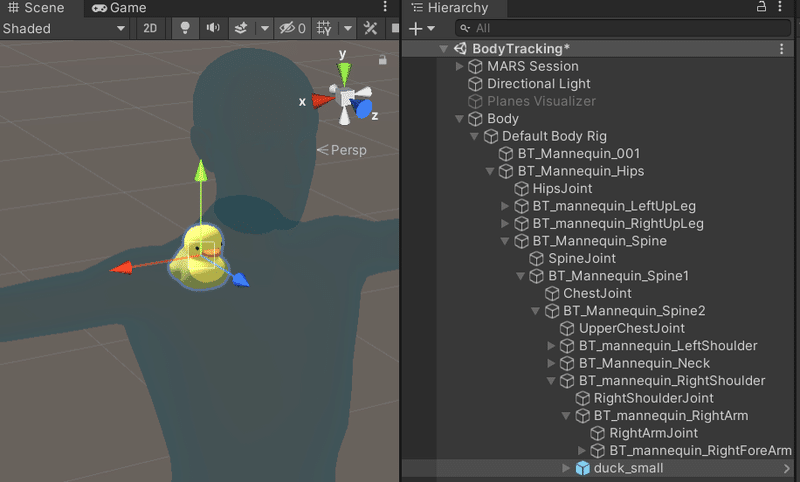Collapse Default Body Rig

474,136
